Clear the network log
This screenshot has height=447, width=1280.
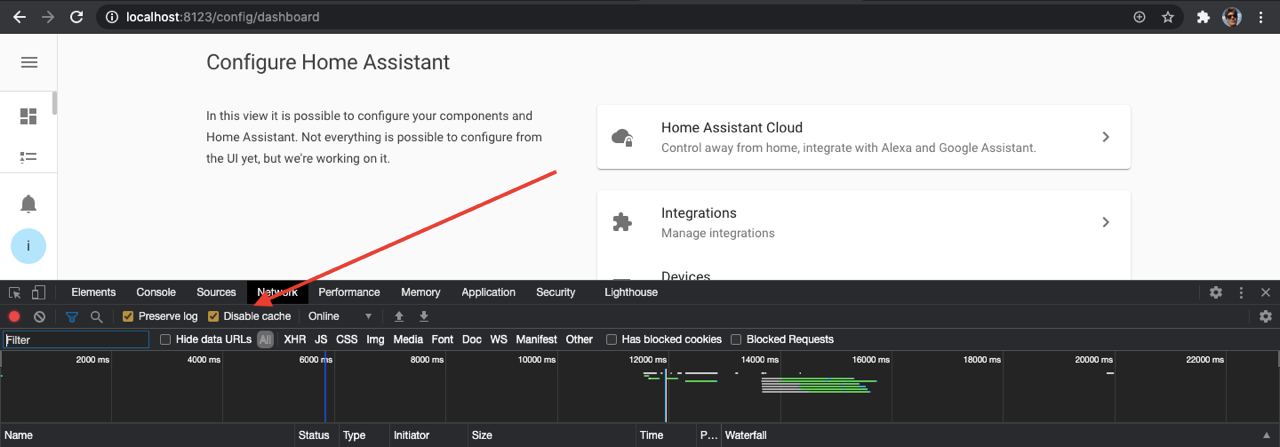pos(39,316)
